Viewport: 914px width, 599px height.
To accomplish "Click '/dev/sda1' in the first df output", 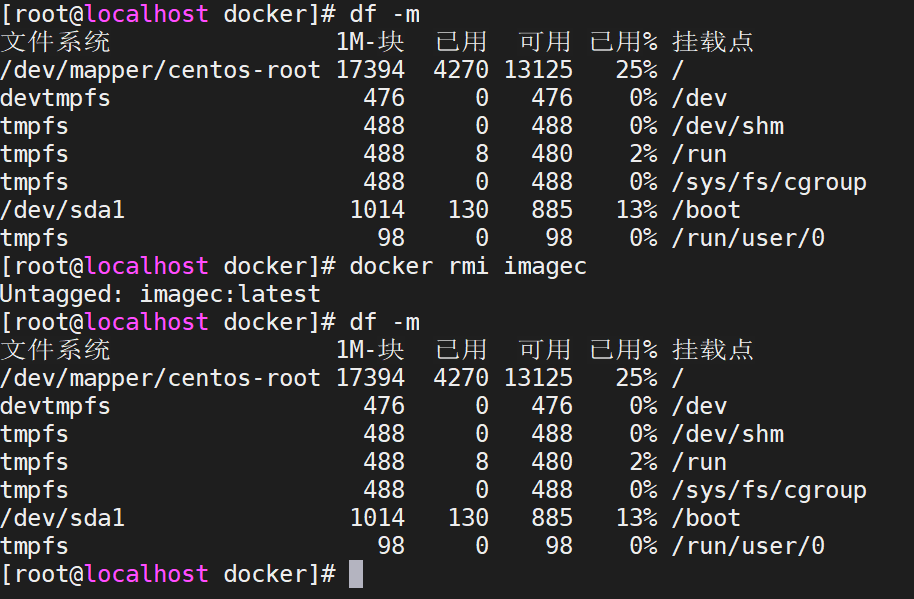I will [x=62, y=210].
